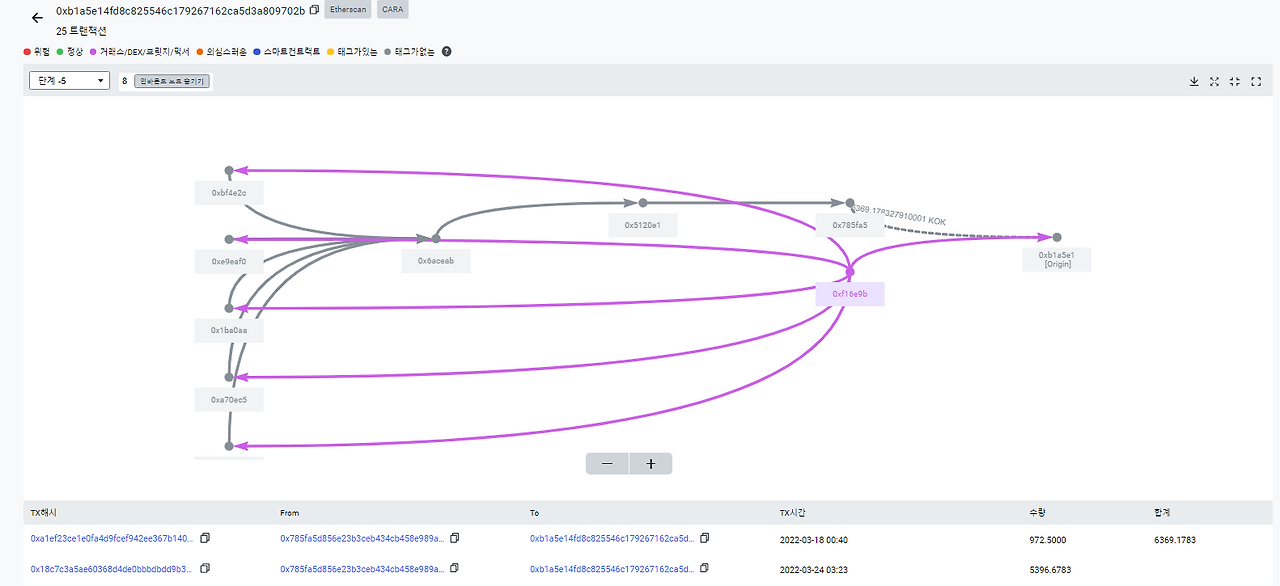The width and height of the screenshot is (1280, 586).
Task: Select the 0xb1a5e1 [Origin] node
Action: pos(1057,259)
